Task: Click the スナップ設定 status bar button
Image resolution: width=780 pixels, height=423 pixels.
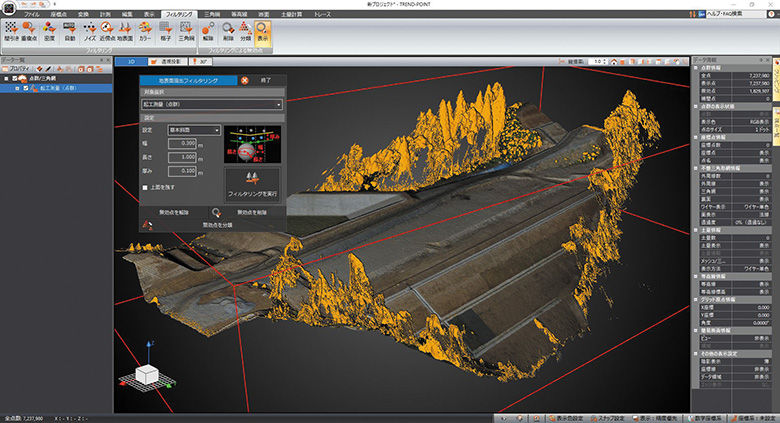Action: click(608, 419)
